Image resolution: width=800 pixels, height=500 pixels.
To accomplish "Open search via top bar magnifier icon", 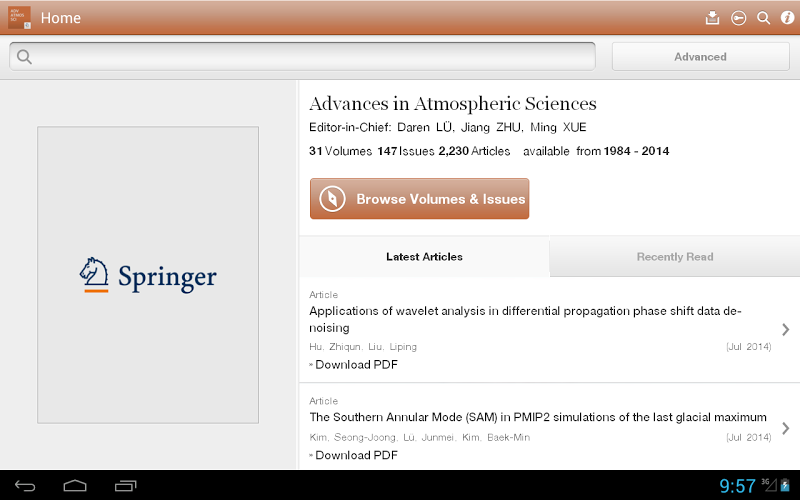I will (x=763, y=18).
